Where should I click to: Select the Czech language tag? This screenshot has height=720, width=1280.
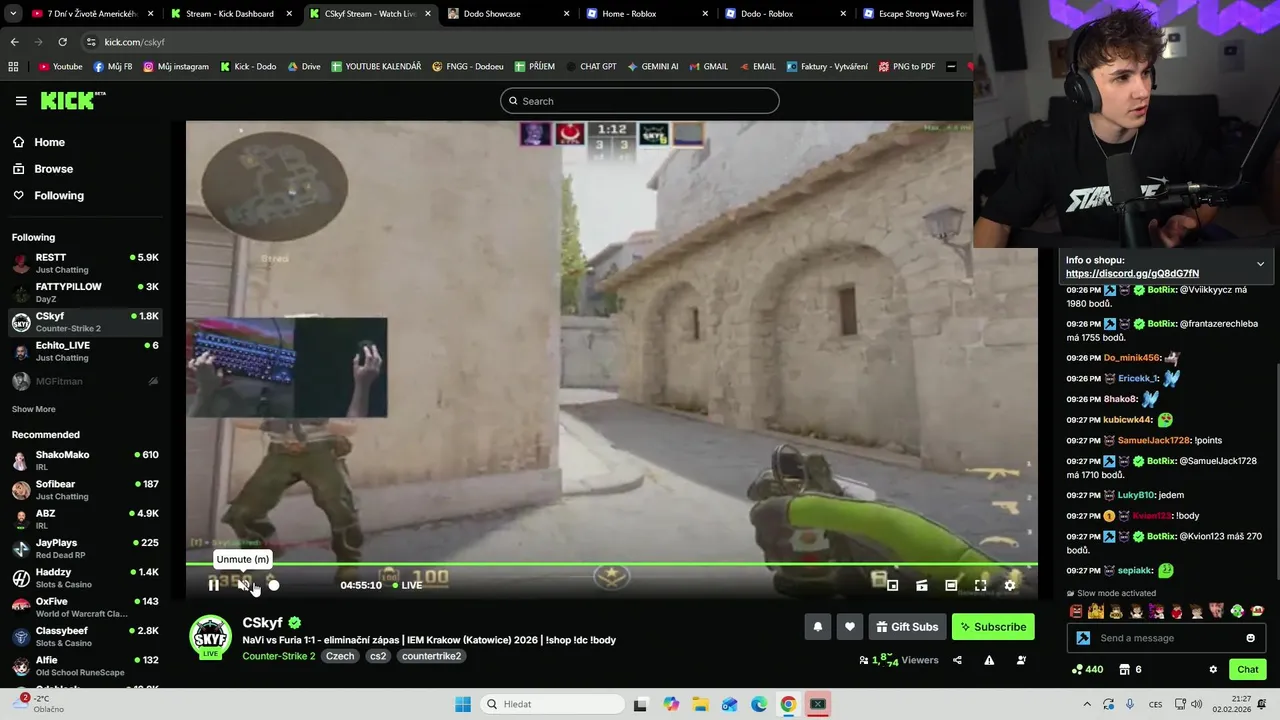(x=340, y=656)
